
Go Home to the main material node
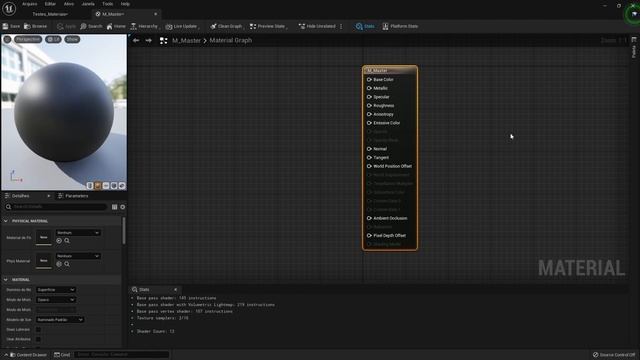click(116, 26)
